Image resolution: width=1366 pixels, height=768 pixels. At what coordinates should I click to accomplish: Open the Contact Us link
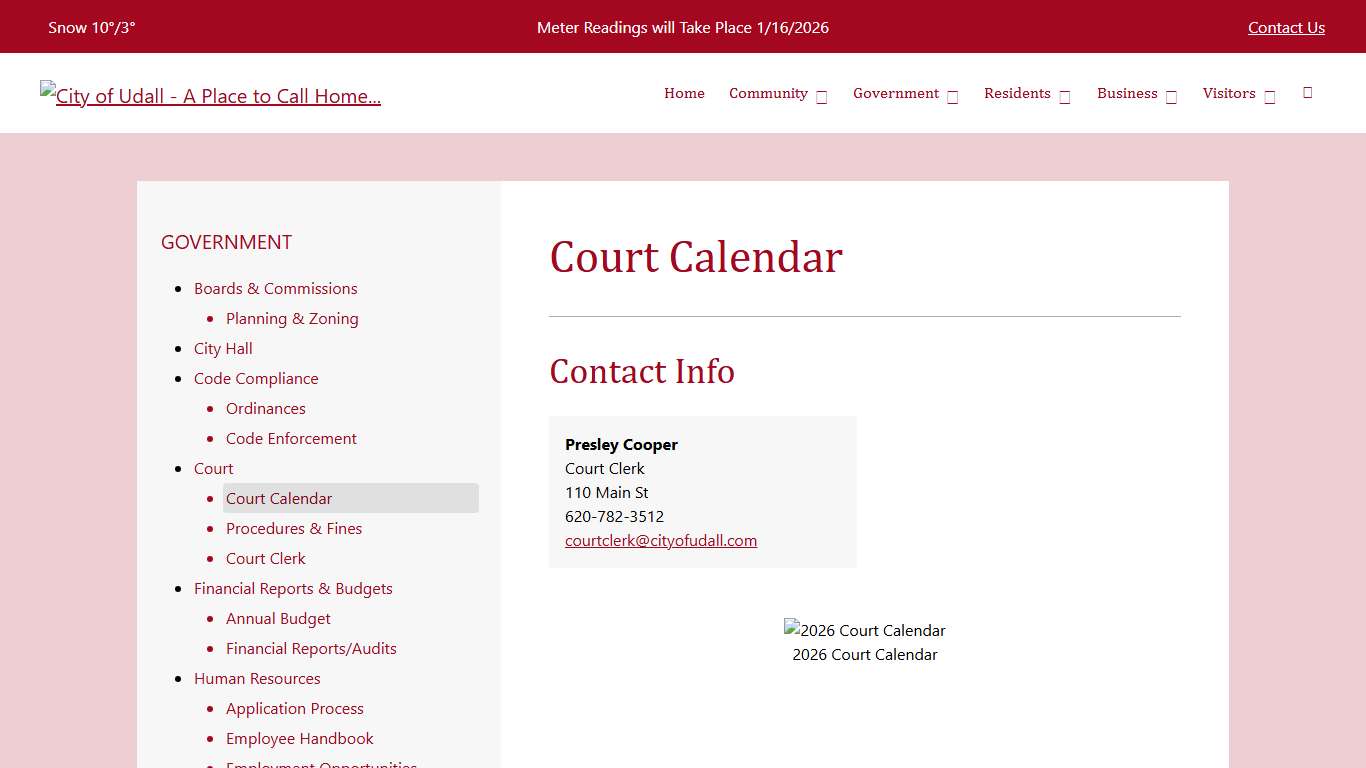(x=1286, y=27)
